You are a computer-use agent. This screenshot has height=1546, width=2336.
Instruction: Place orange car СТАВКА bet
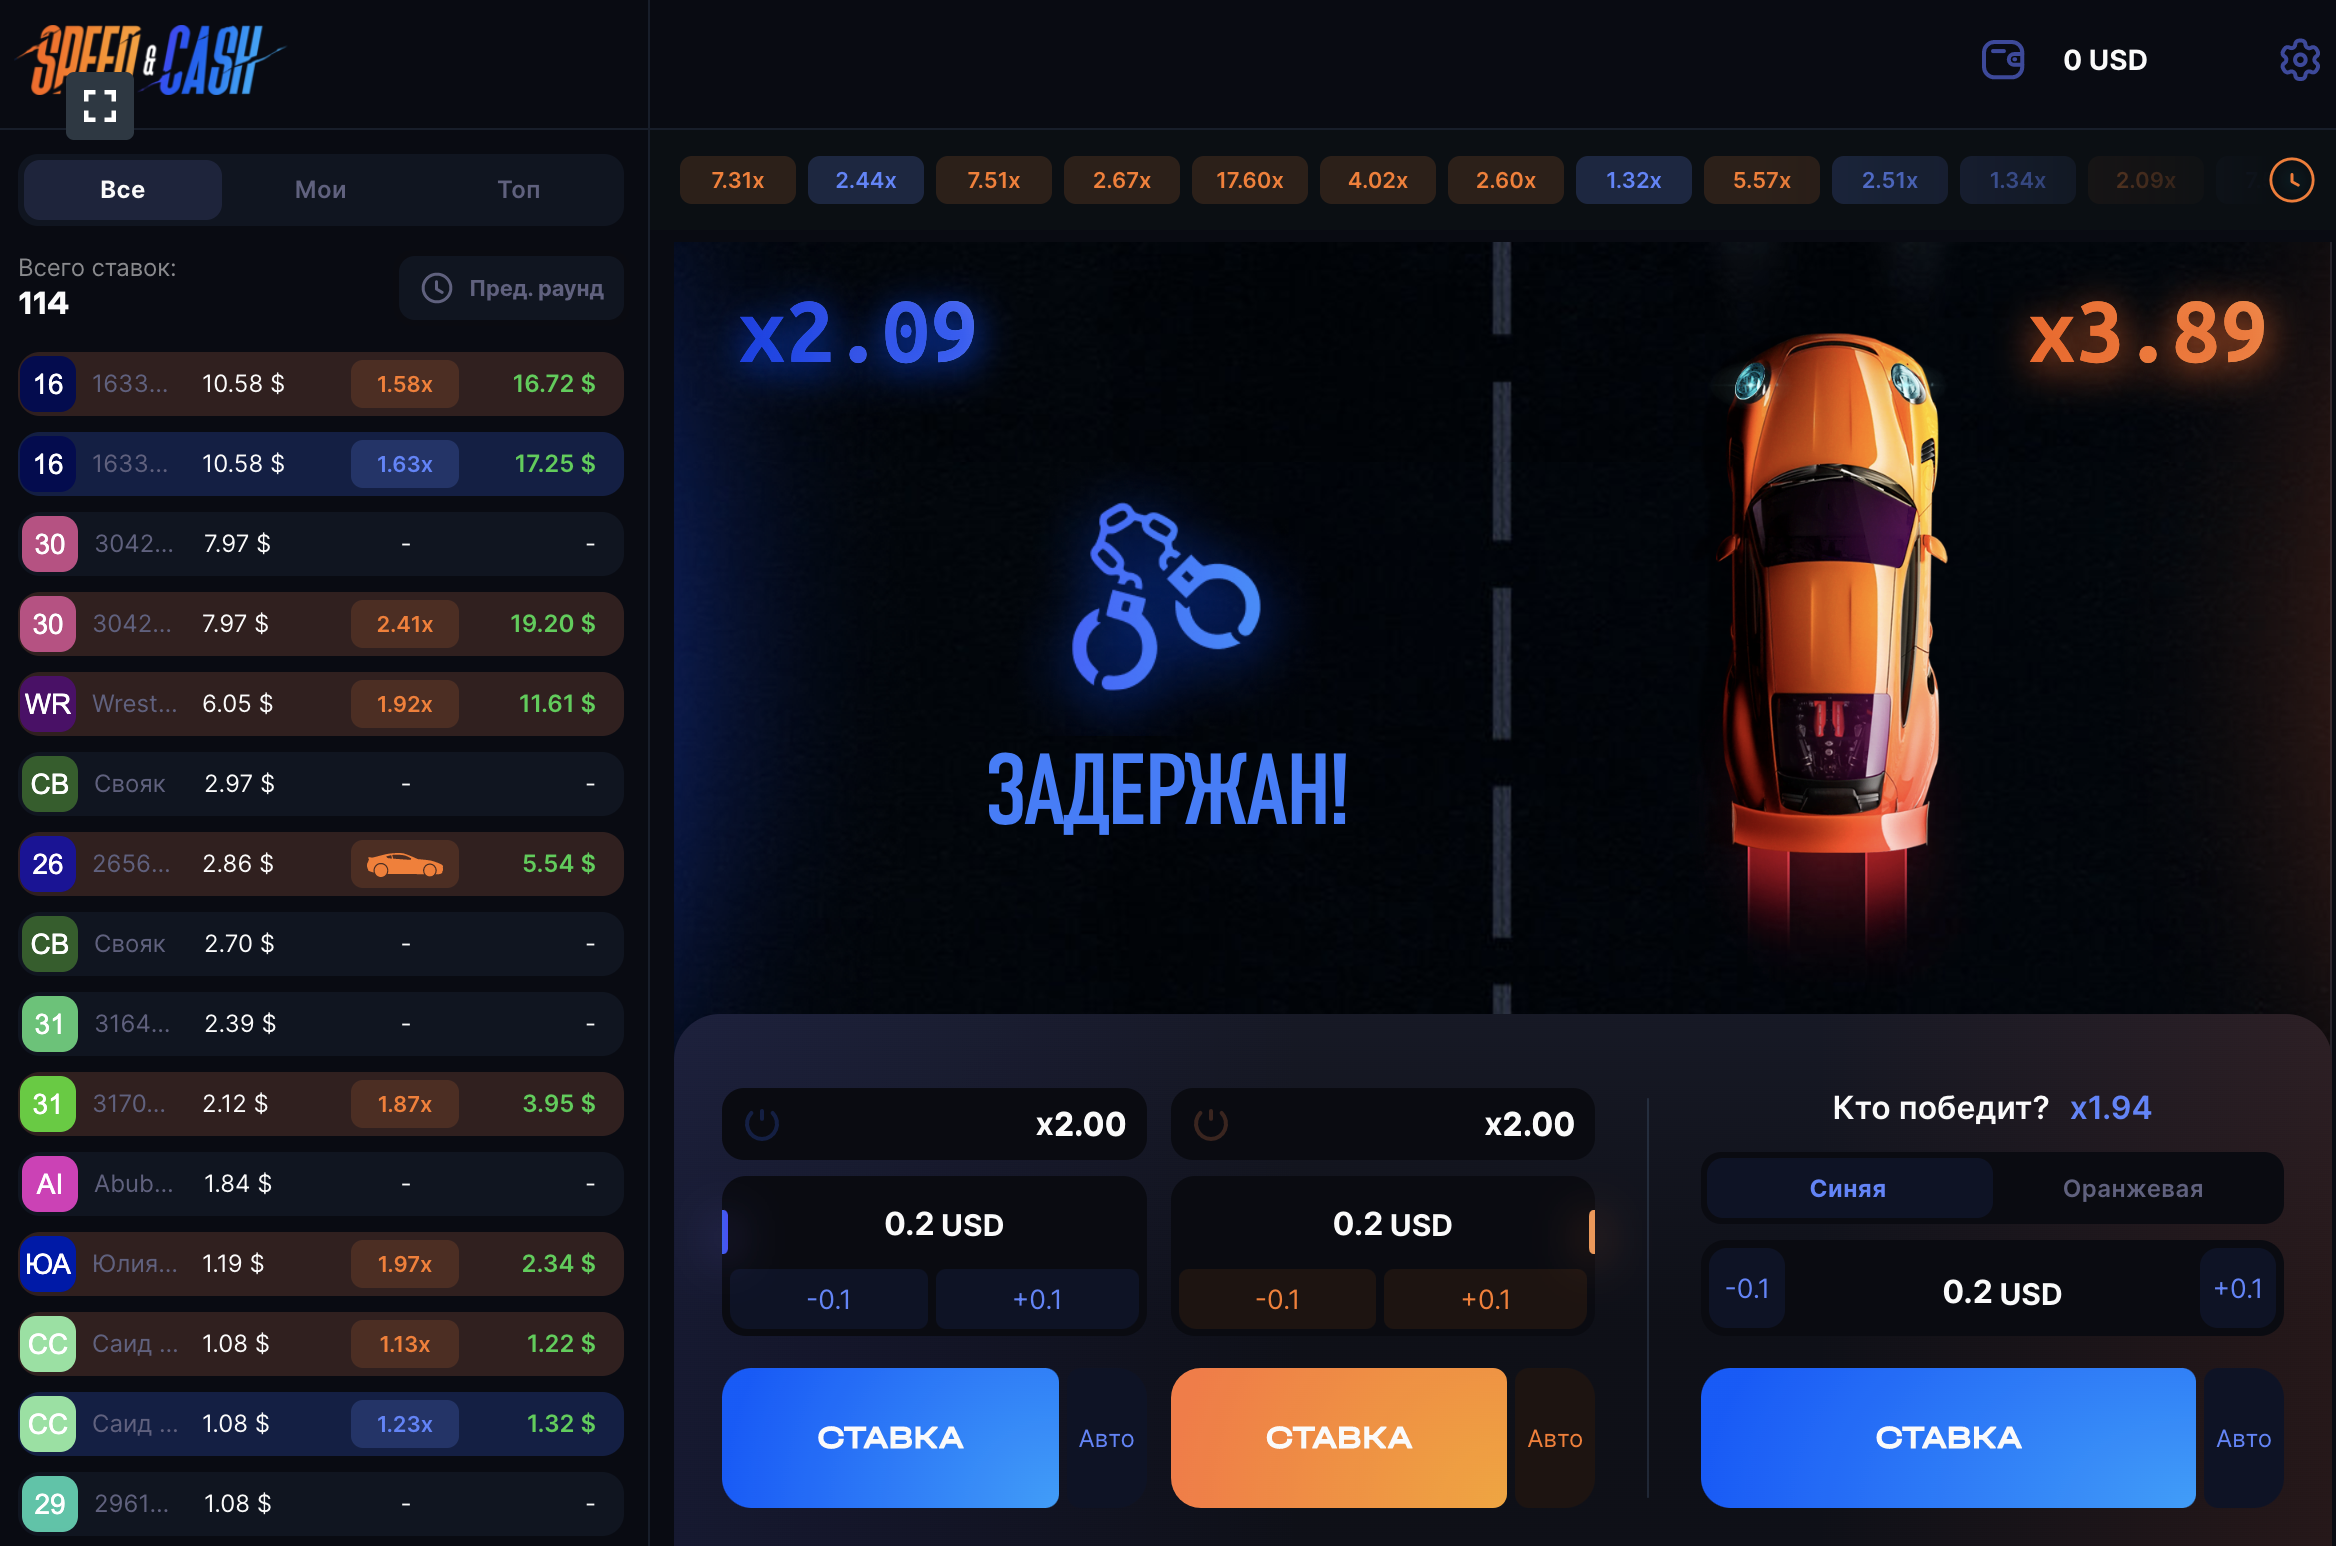(1339, 1437)
